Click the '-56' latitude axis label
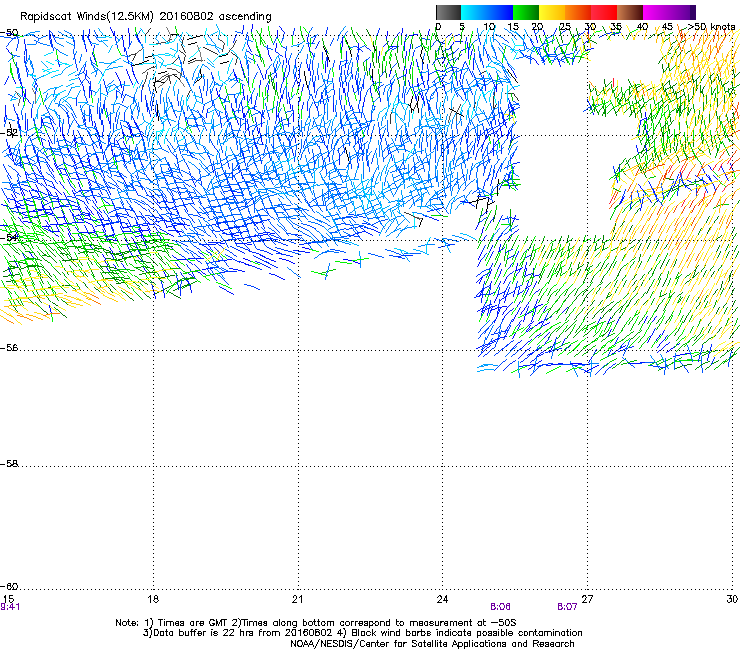 click(9, 348)
